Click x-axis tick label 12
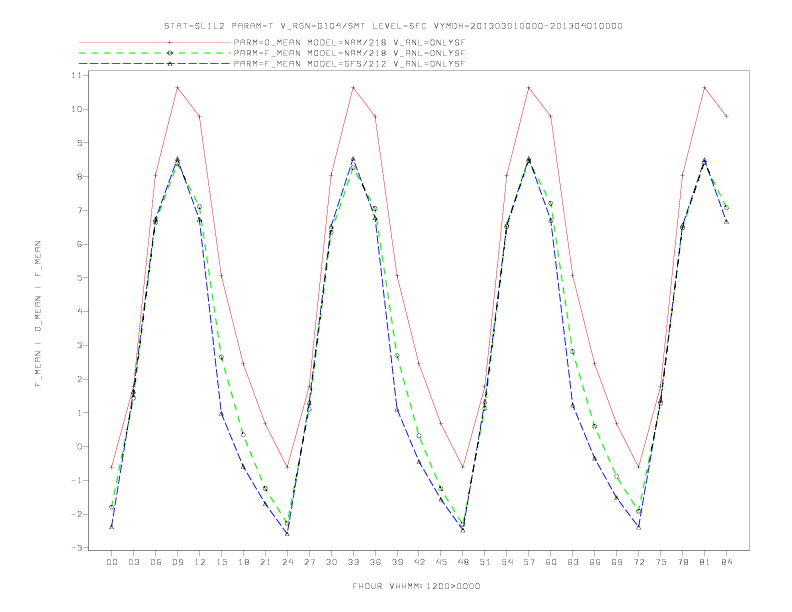 (x=200, y=562)
